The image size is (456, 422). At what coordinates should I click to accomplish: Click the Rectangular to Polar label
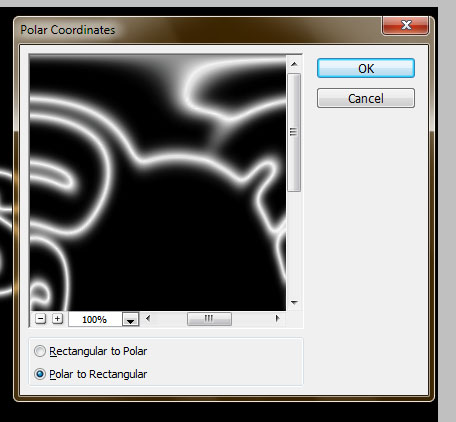98,351
